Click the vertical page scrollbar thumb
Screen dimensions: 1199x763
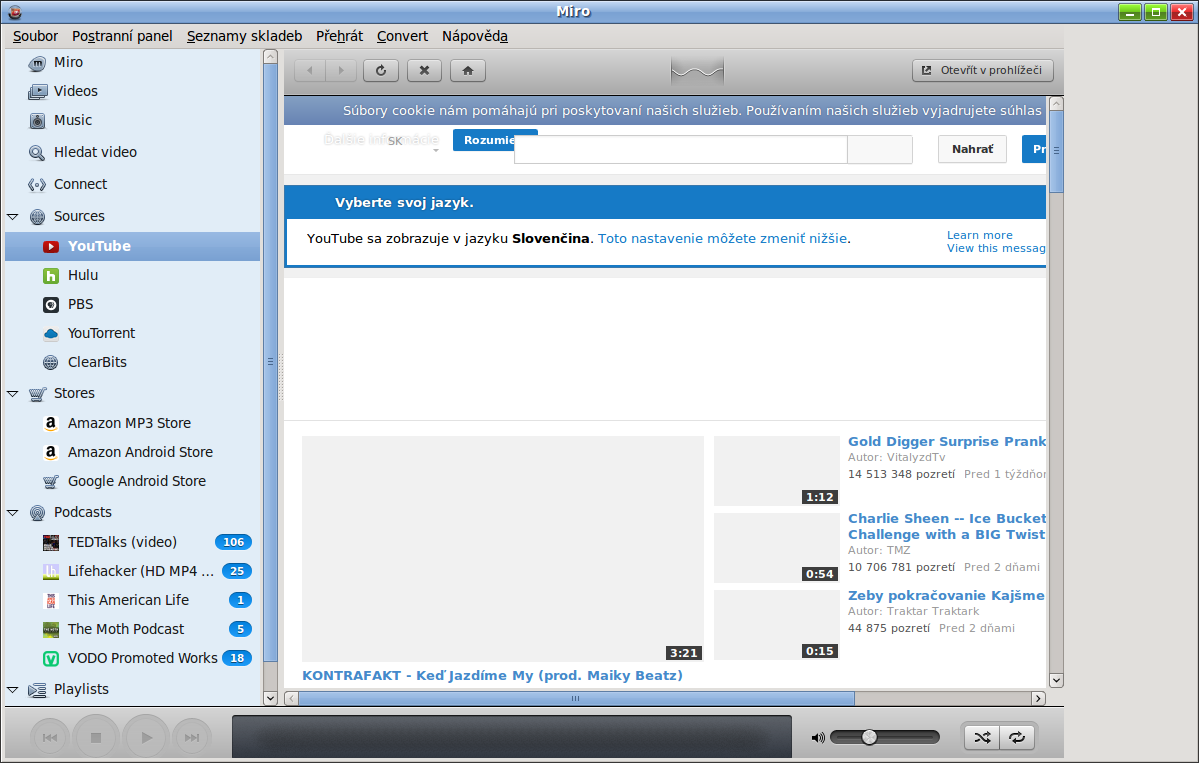coord(1056,151)
